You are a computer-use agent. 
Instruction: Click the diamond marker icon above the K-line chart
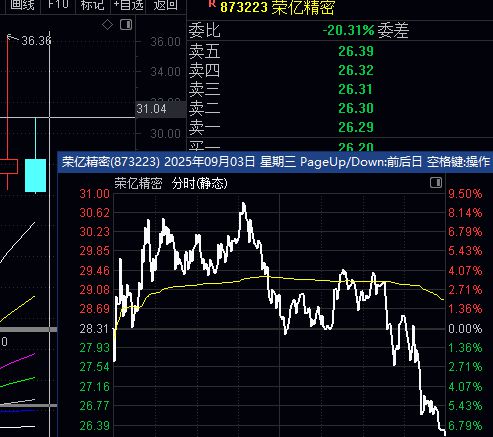[x=107, y=25]
